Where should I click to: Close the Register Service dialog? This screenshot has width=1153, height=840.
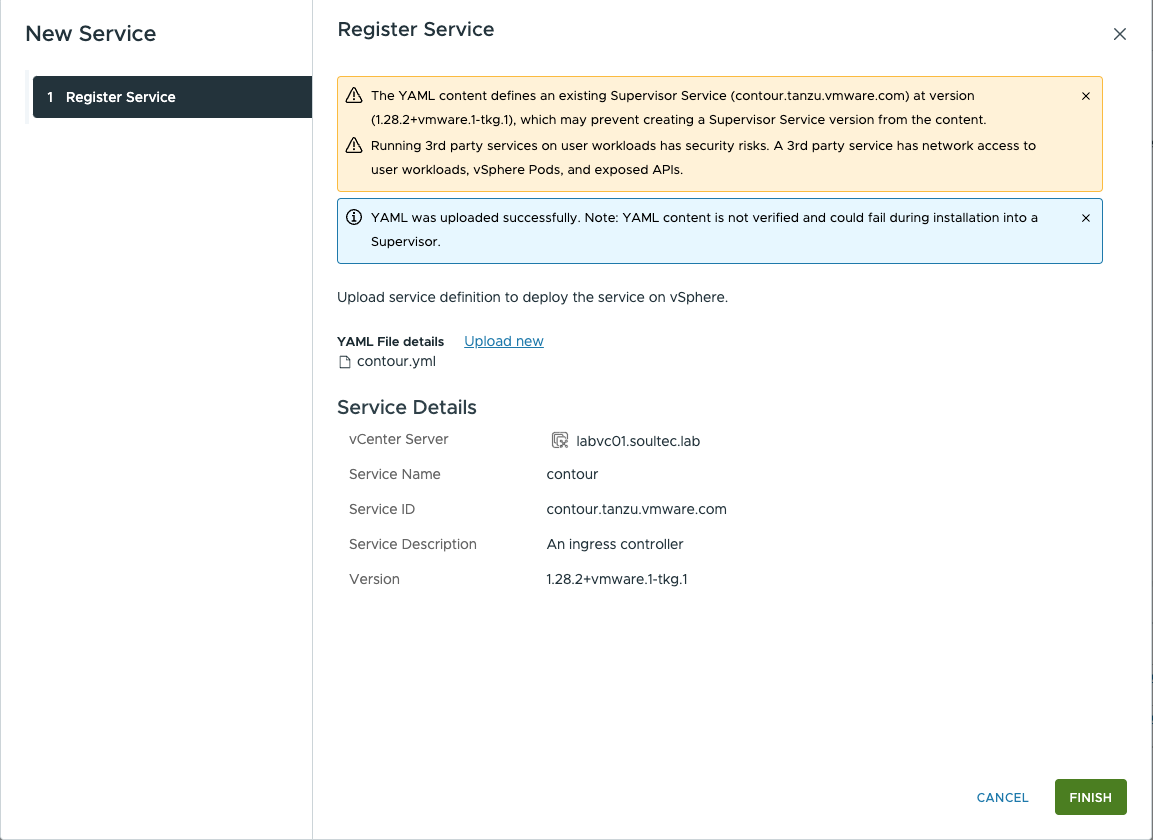(x=1119, y=35)
